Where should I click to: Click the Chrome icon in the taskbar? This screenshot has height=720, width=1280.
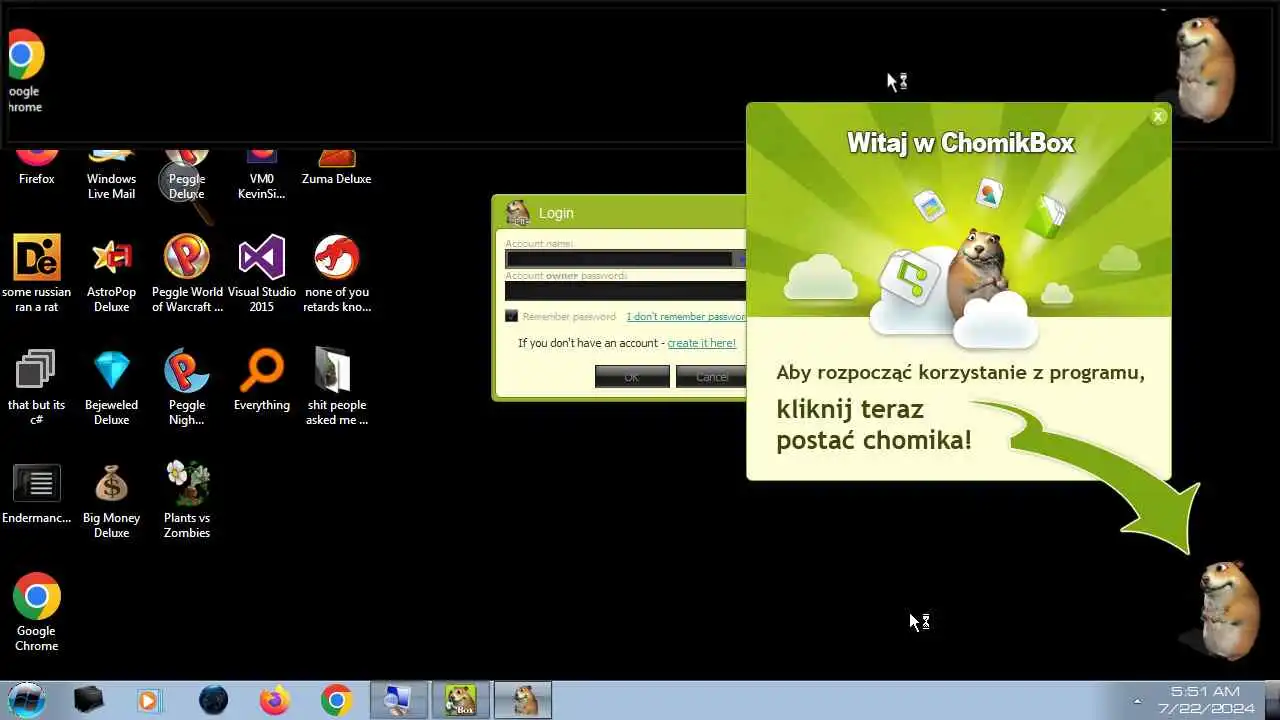pyautogui.click(x=336, y=700)
